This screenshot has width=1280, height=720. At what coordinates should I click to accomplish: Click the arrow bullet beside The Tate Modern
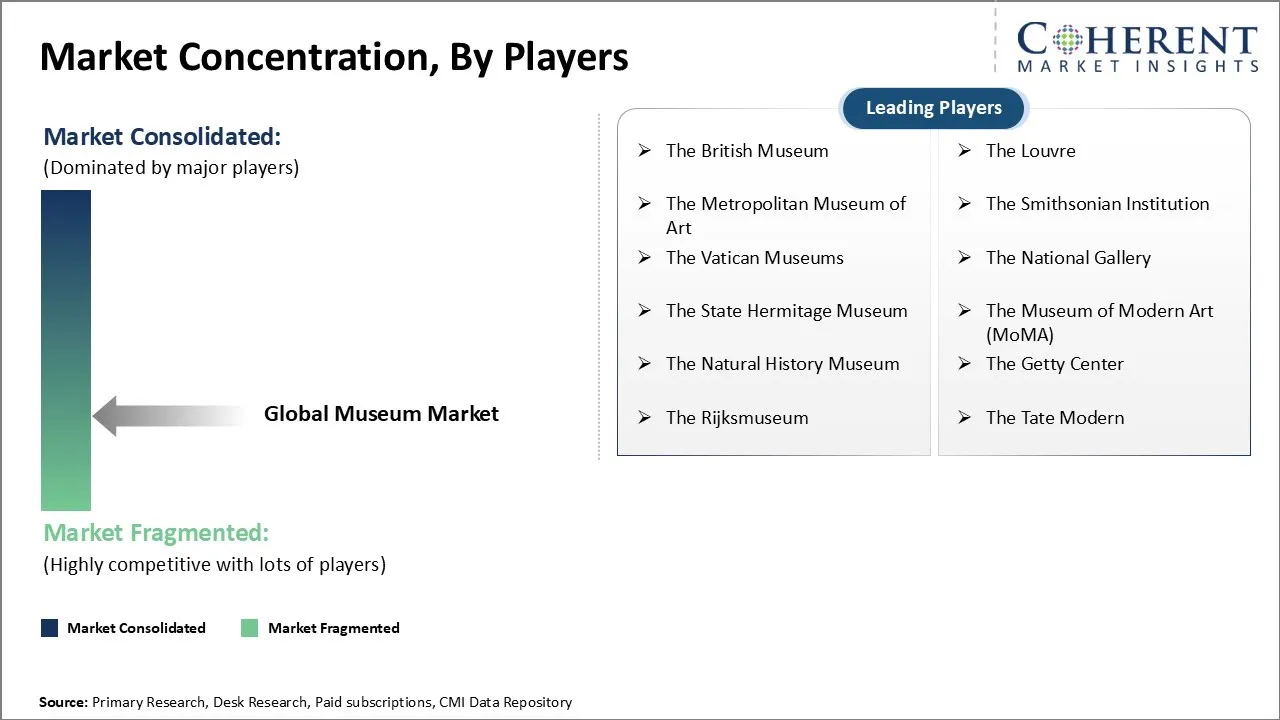tap(965, 418)
